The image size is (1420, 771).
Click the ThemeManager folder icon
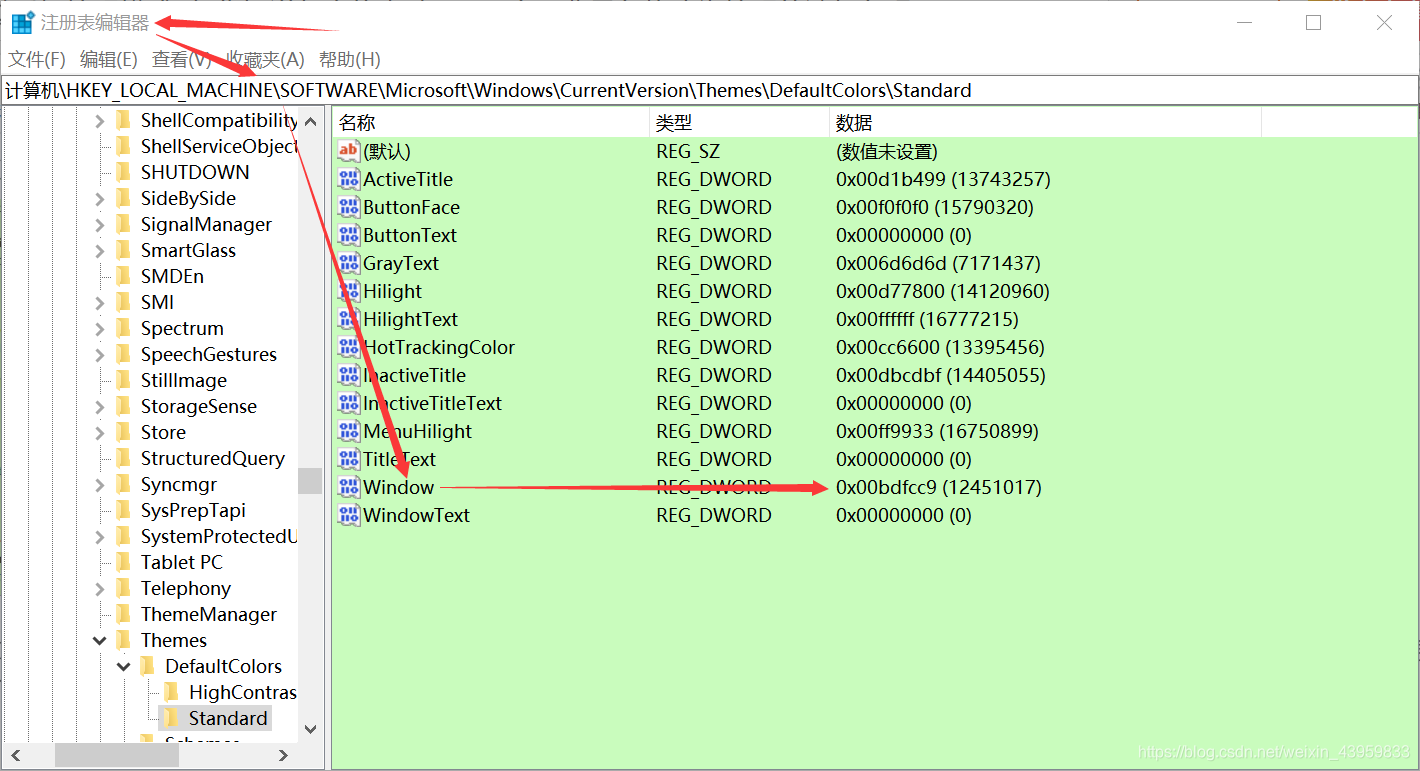coord(124,614)
